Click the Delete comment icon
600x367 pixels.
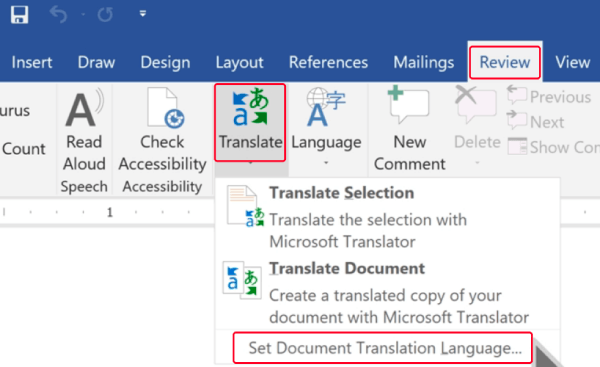[x=476, y=104]
